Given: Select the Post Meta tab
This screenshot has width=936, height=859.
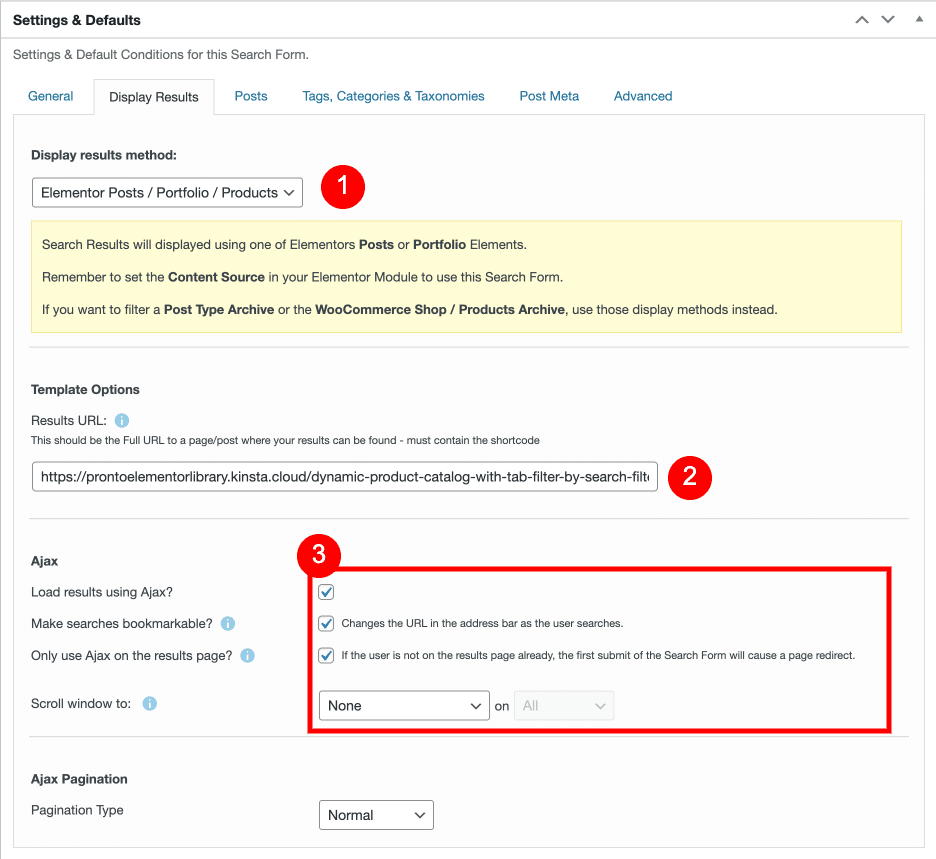Looking at the screenshot, I should pos(549,96).
